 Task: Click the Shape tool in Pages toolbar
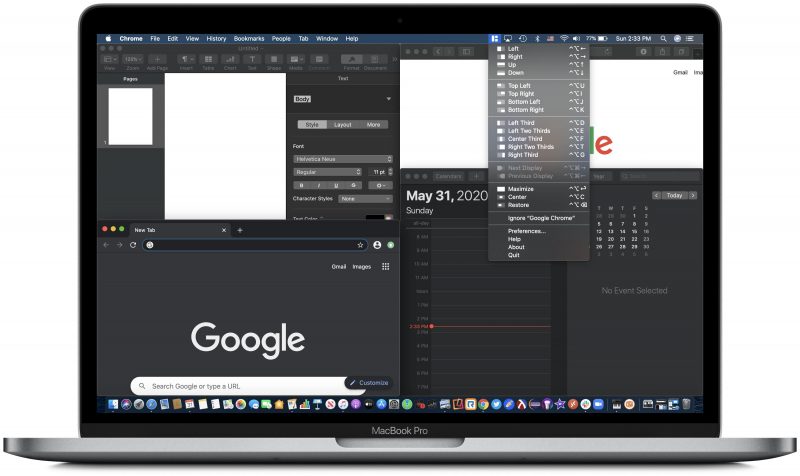(274, 60)
